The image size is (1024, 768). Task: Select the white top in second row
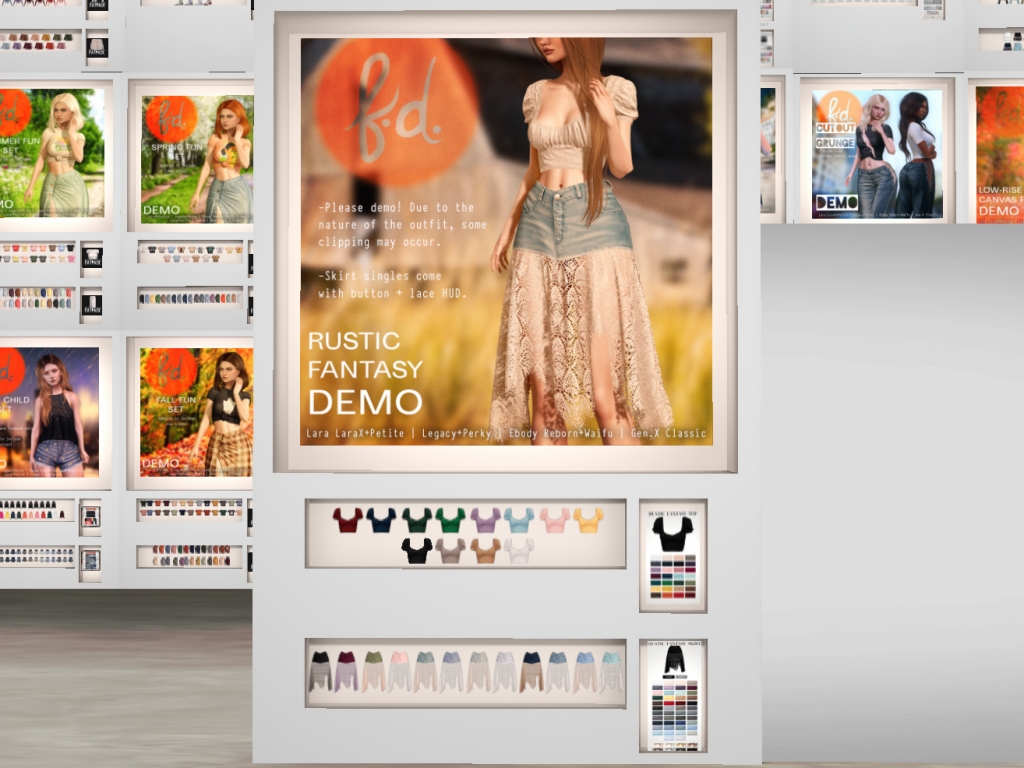click(519, 550)
